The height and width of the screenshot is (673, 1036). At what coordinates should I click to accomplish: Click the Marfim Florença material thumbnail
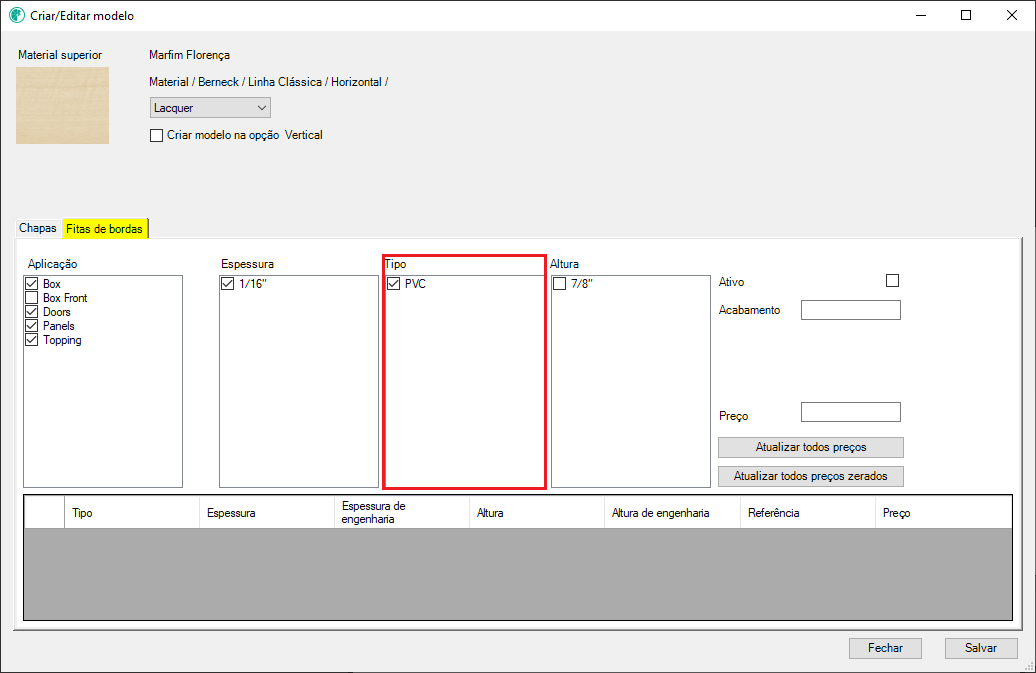tap(62, 105)
